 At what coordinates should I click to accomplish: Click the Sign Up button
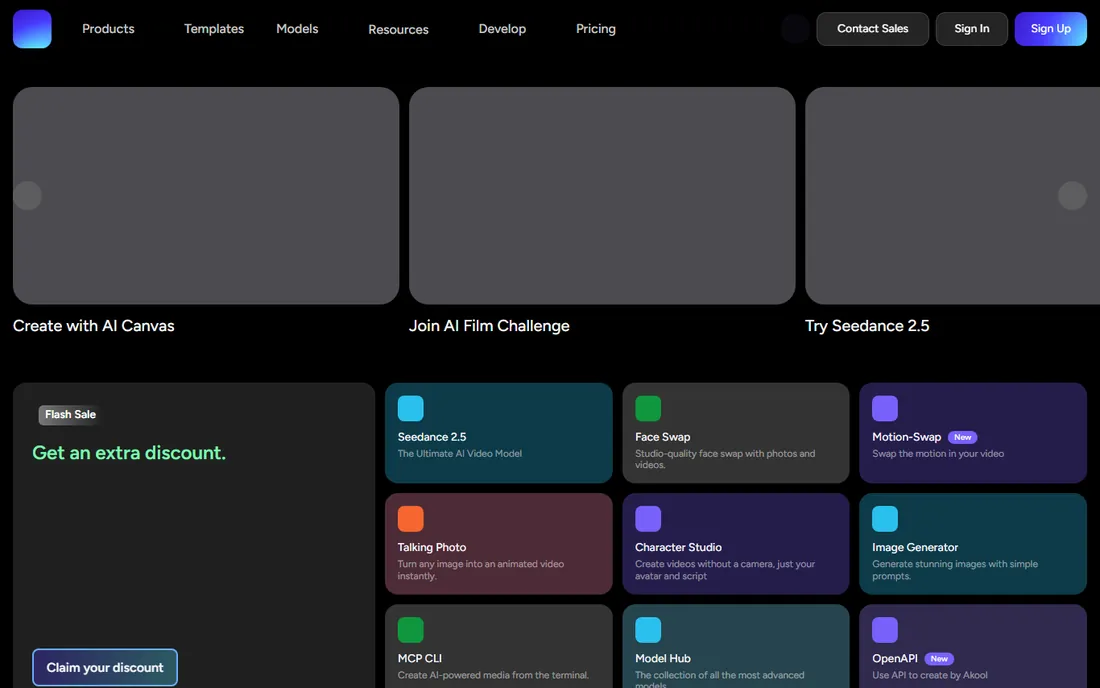point(1050,29)
